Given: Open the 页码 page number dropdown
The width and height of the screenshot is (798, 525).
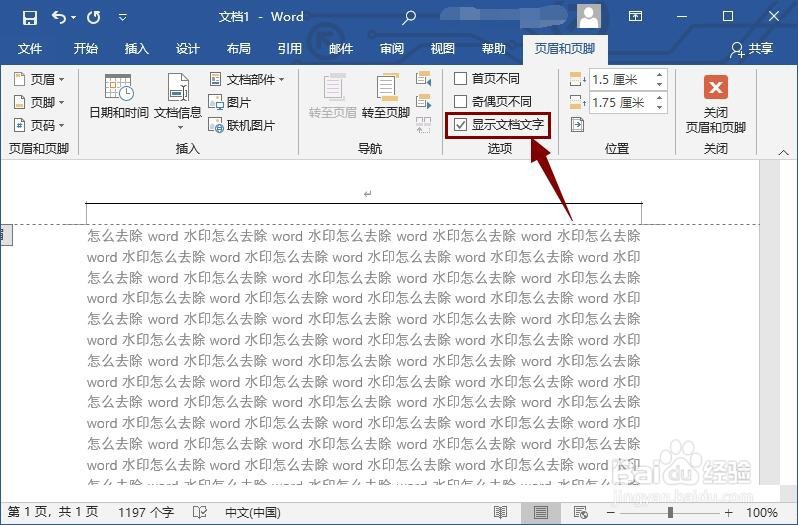Looking at the screenshot, I should [x=39, y=125].
